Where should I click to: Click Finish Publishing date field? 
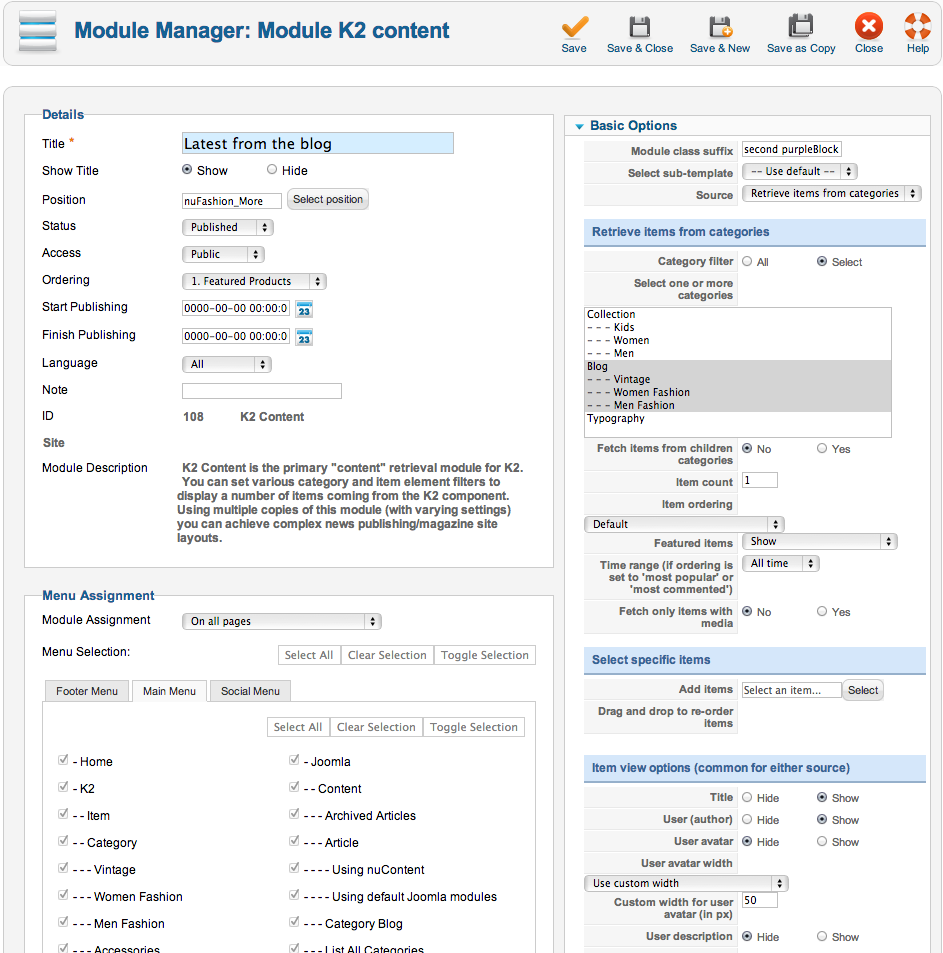click(236, 336)
